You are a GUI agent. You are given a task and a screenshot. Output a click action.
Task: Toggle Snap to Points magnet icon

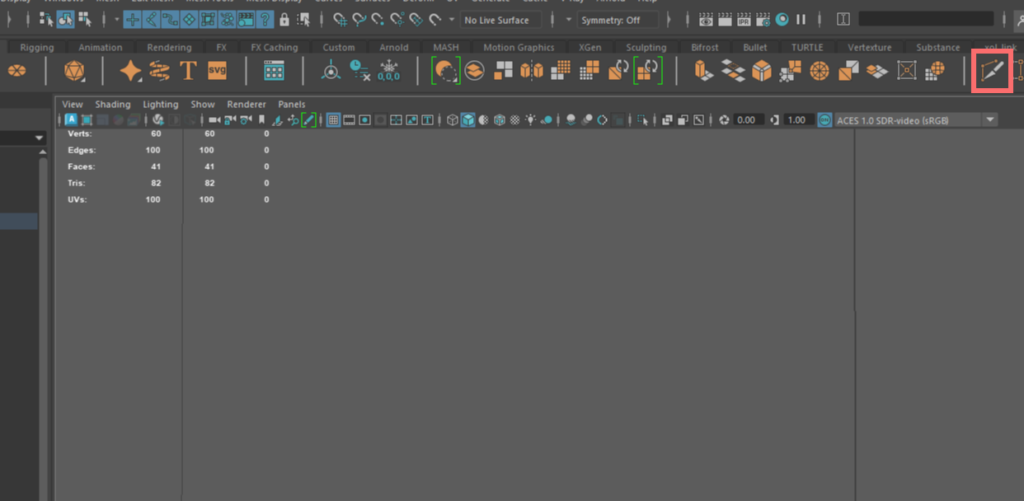(378, 20)
